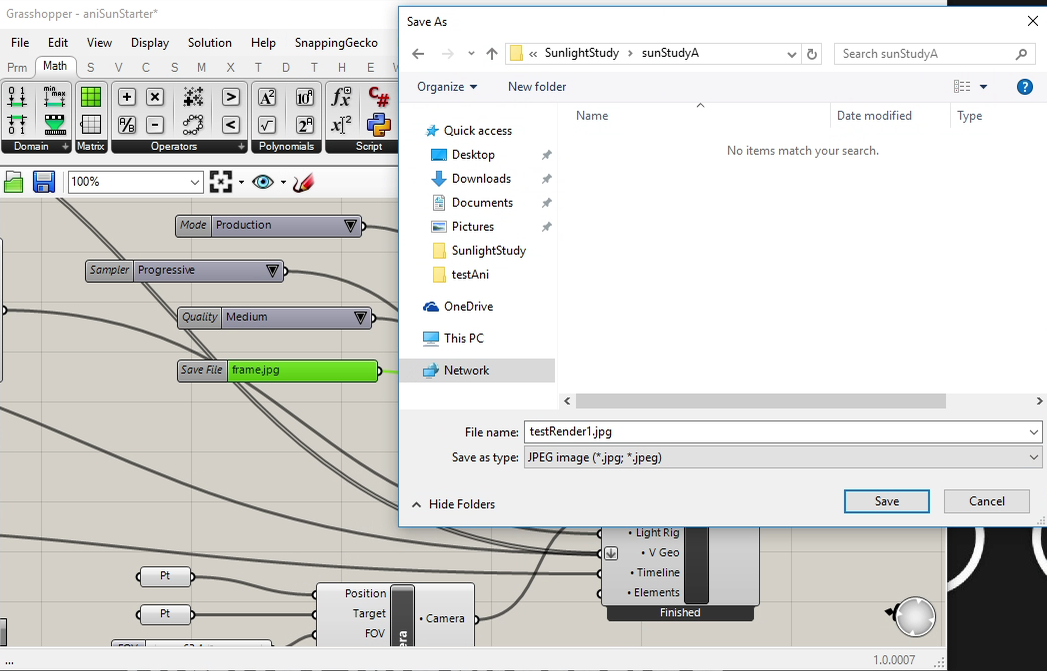The width and height of the screenshot is (1047, 671).
Task: Toggle the preview eye icon
Action: 262,182
